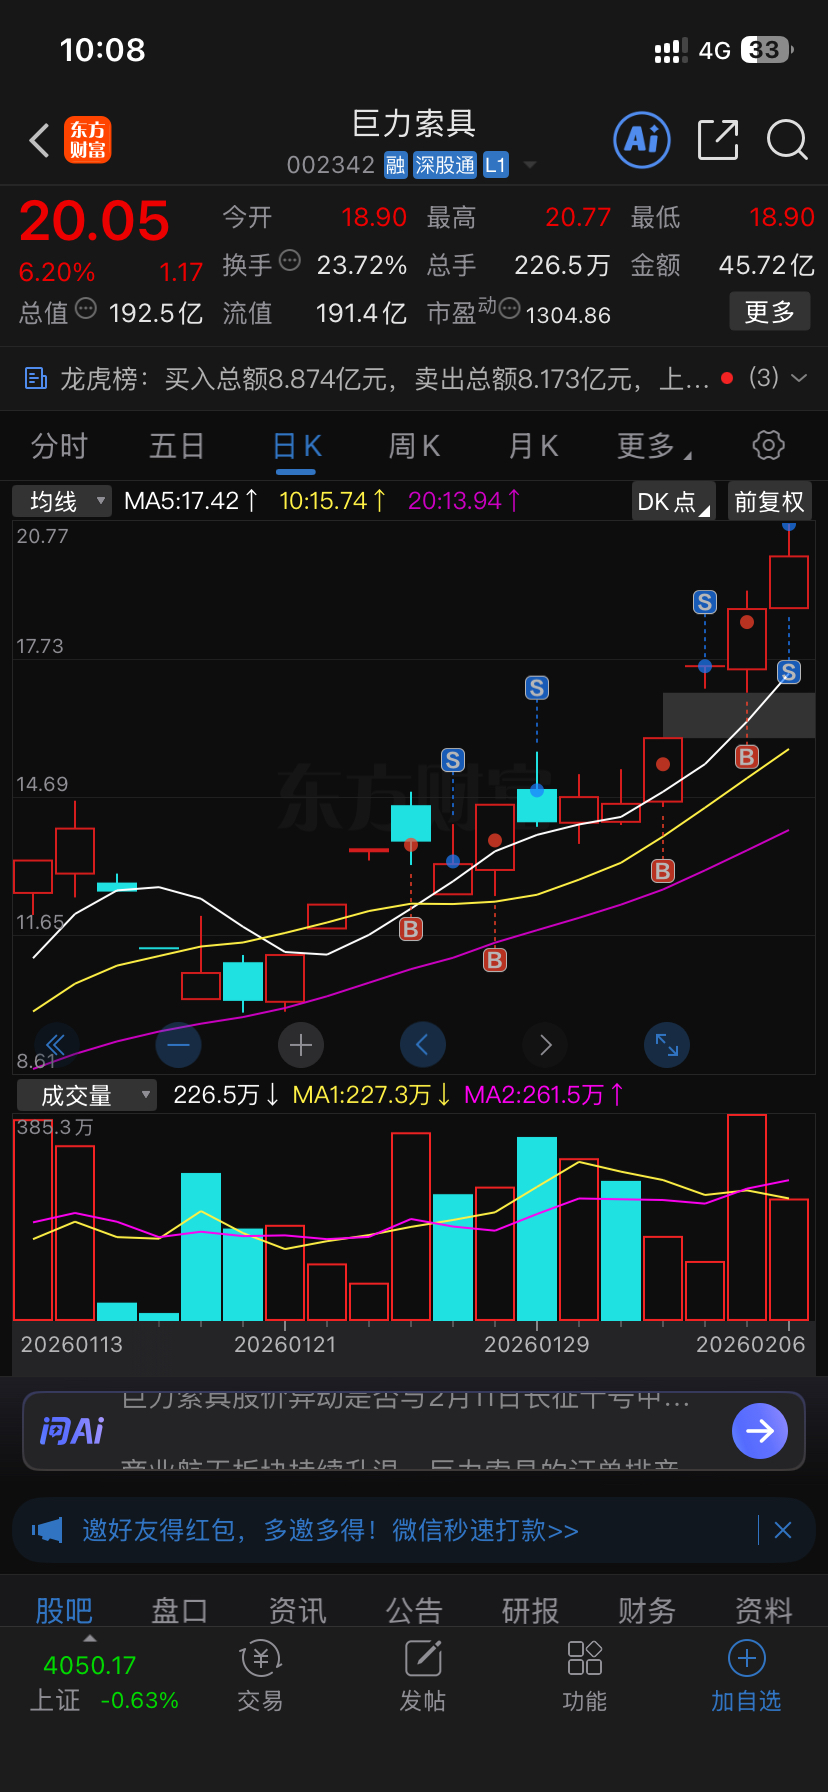Tap the 总值 info bubble icon

click(86, 309)
